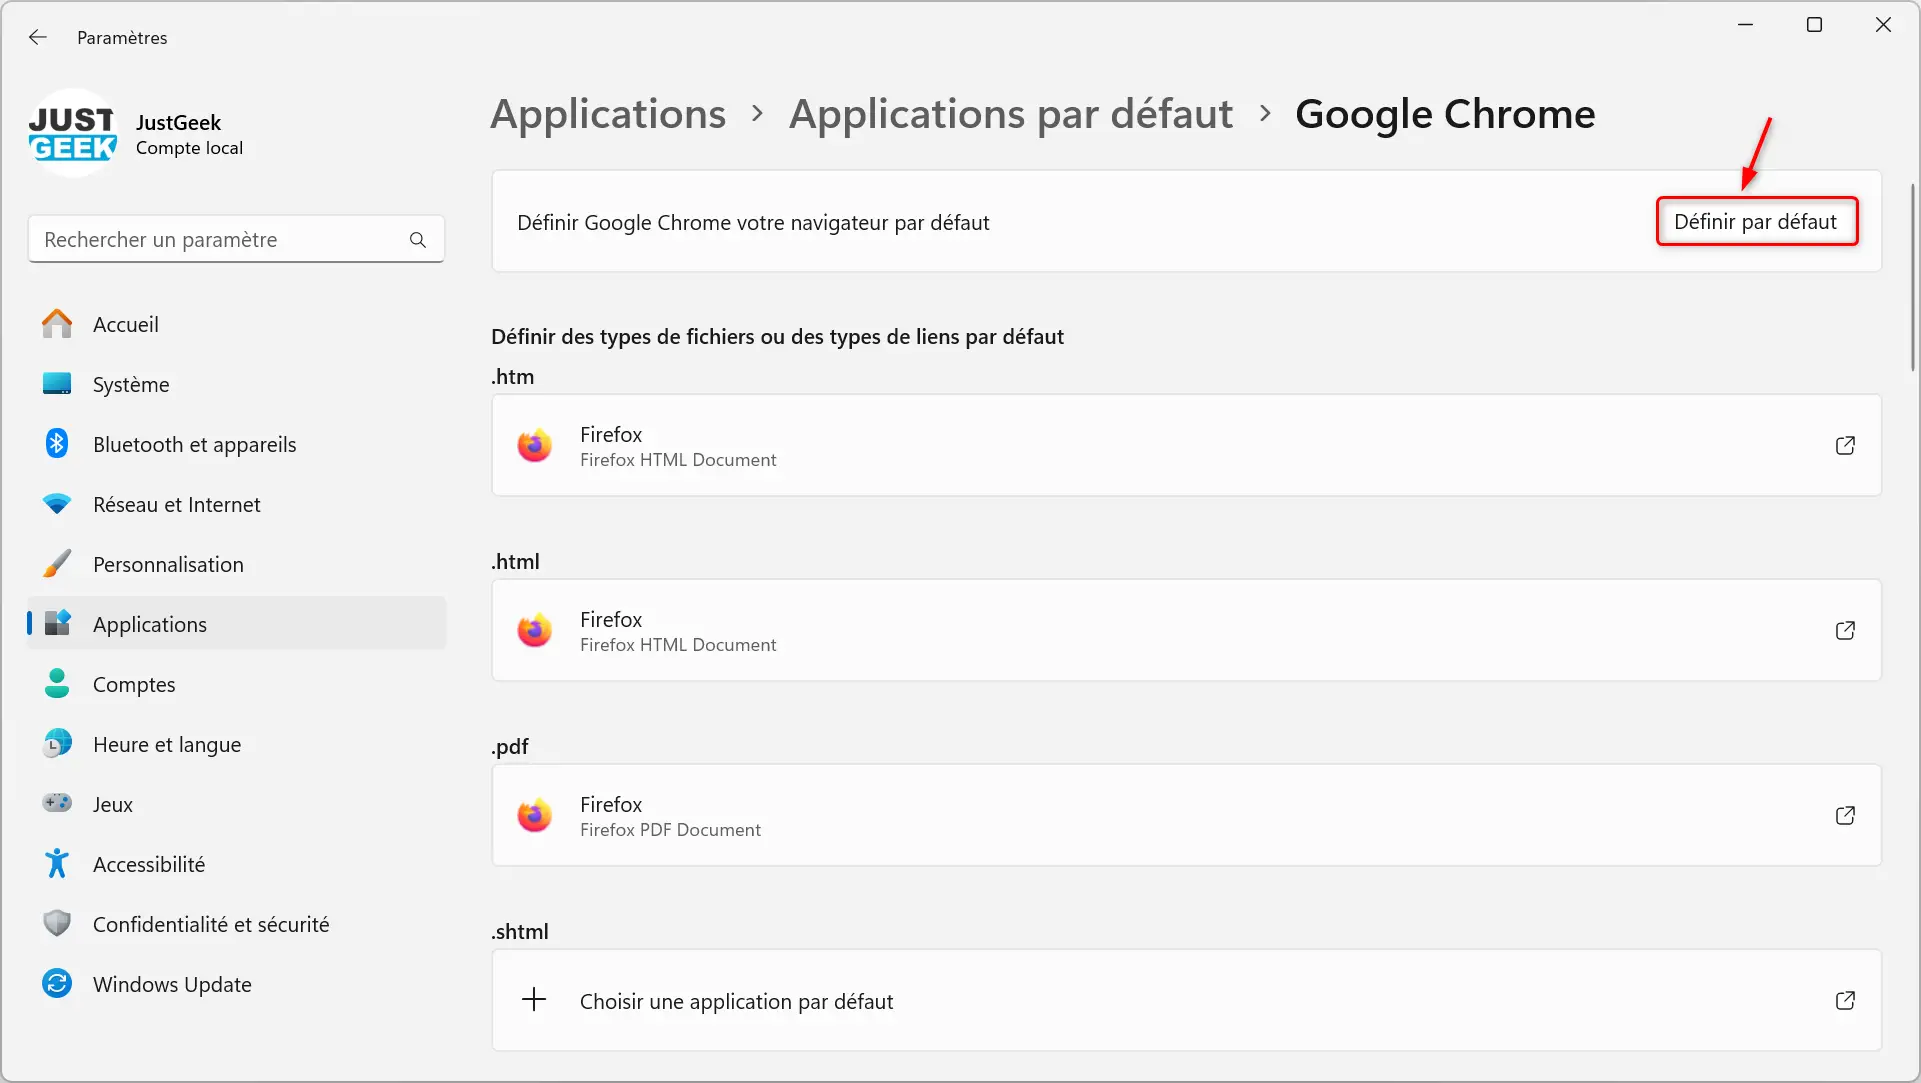The width and height of the screenshot is (1921, 1083).
Task: Click the Firefox icon in .html row
Action: [x=535, y=630]
